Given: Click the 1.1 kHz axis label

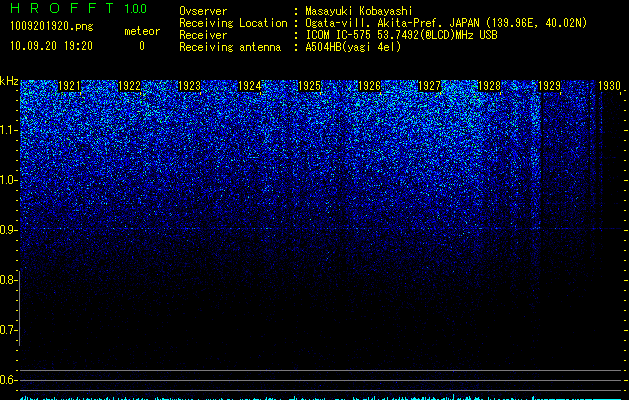Looking at the screenshot, I should click(7, 130).
